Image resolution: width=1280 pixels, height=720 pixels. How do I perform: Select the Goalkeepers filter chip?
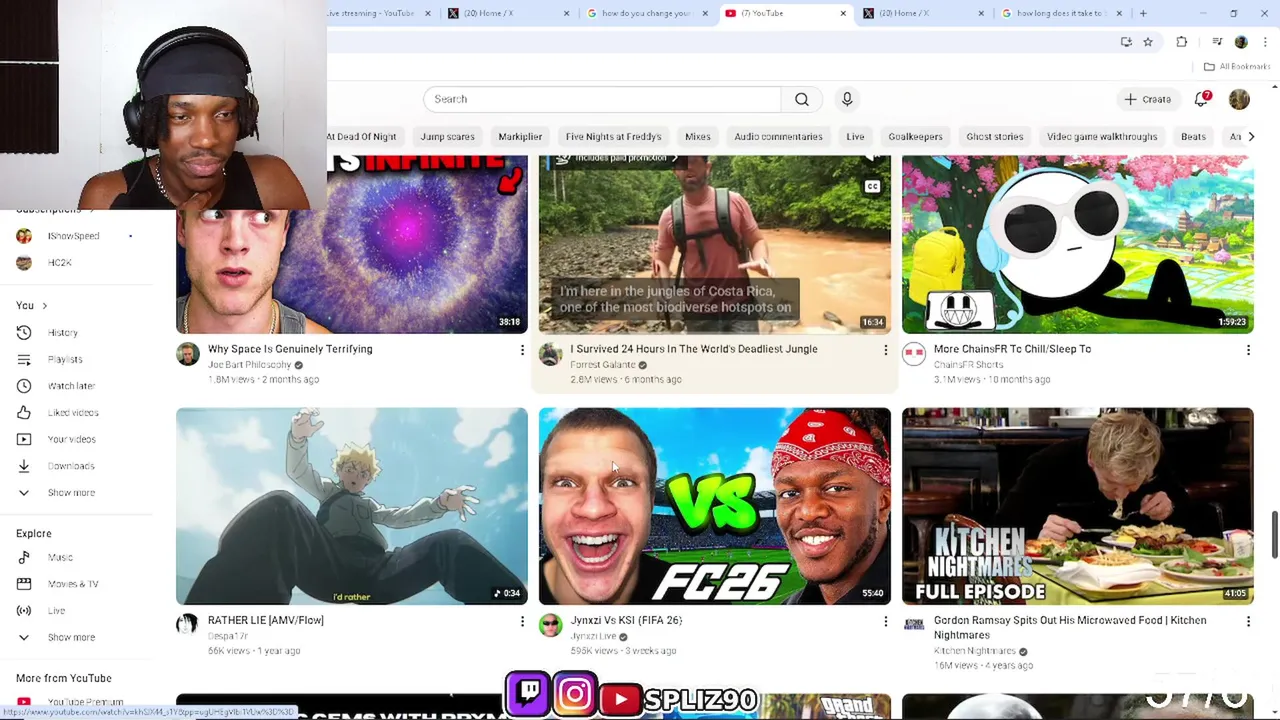tap(915, 137)
